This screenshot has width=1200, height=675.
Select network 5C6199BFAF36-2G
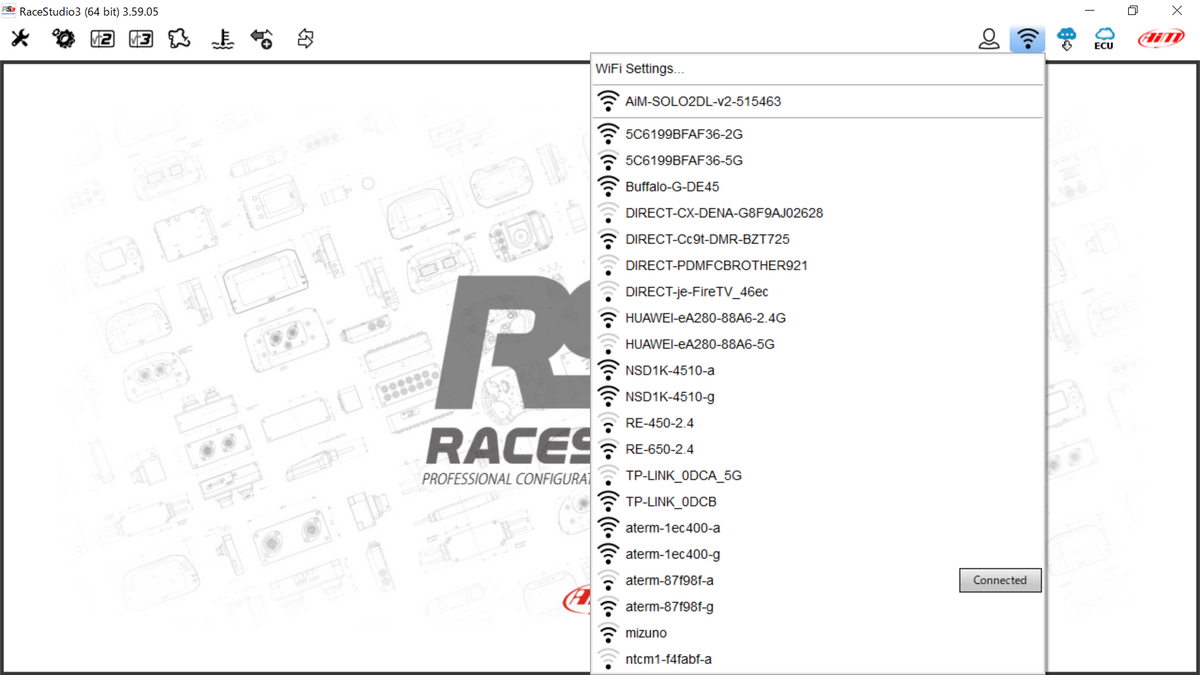click(817, 133)
